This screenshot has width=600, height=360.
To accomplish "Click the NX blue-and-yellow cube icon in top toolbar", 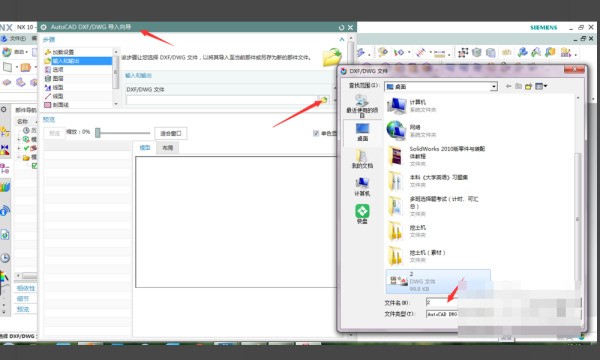I will pyautogui.click(x=550, y=52).
